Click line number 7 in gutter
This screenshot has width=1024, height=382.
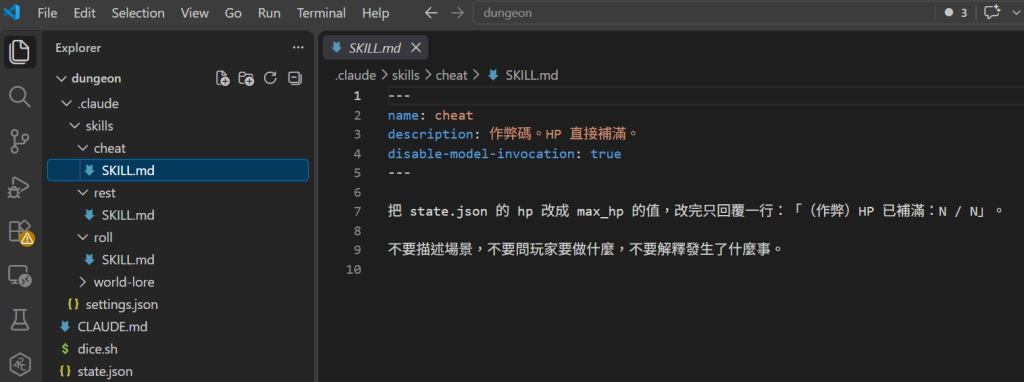click(x=357, y=212)
